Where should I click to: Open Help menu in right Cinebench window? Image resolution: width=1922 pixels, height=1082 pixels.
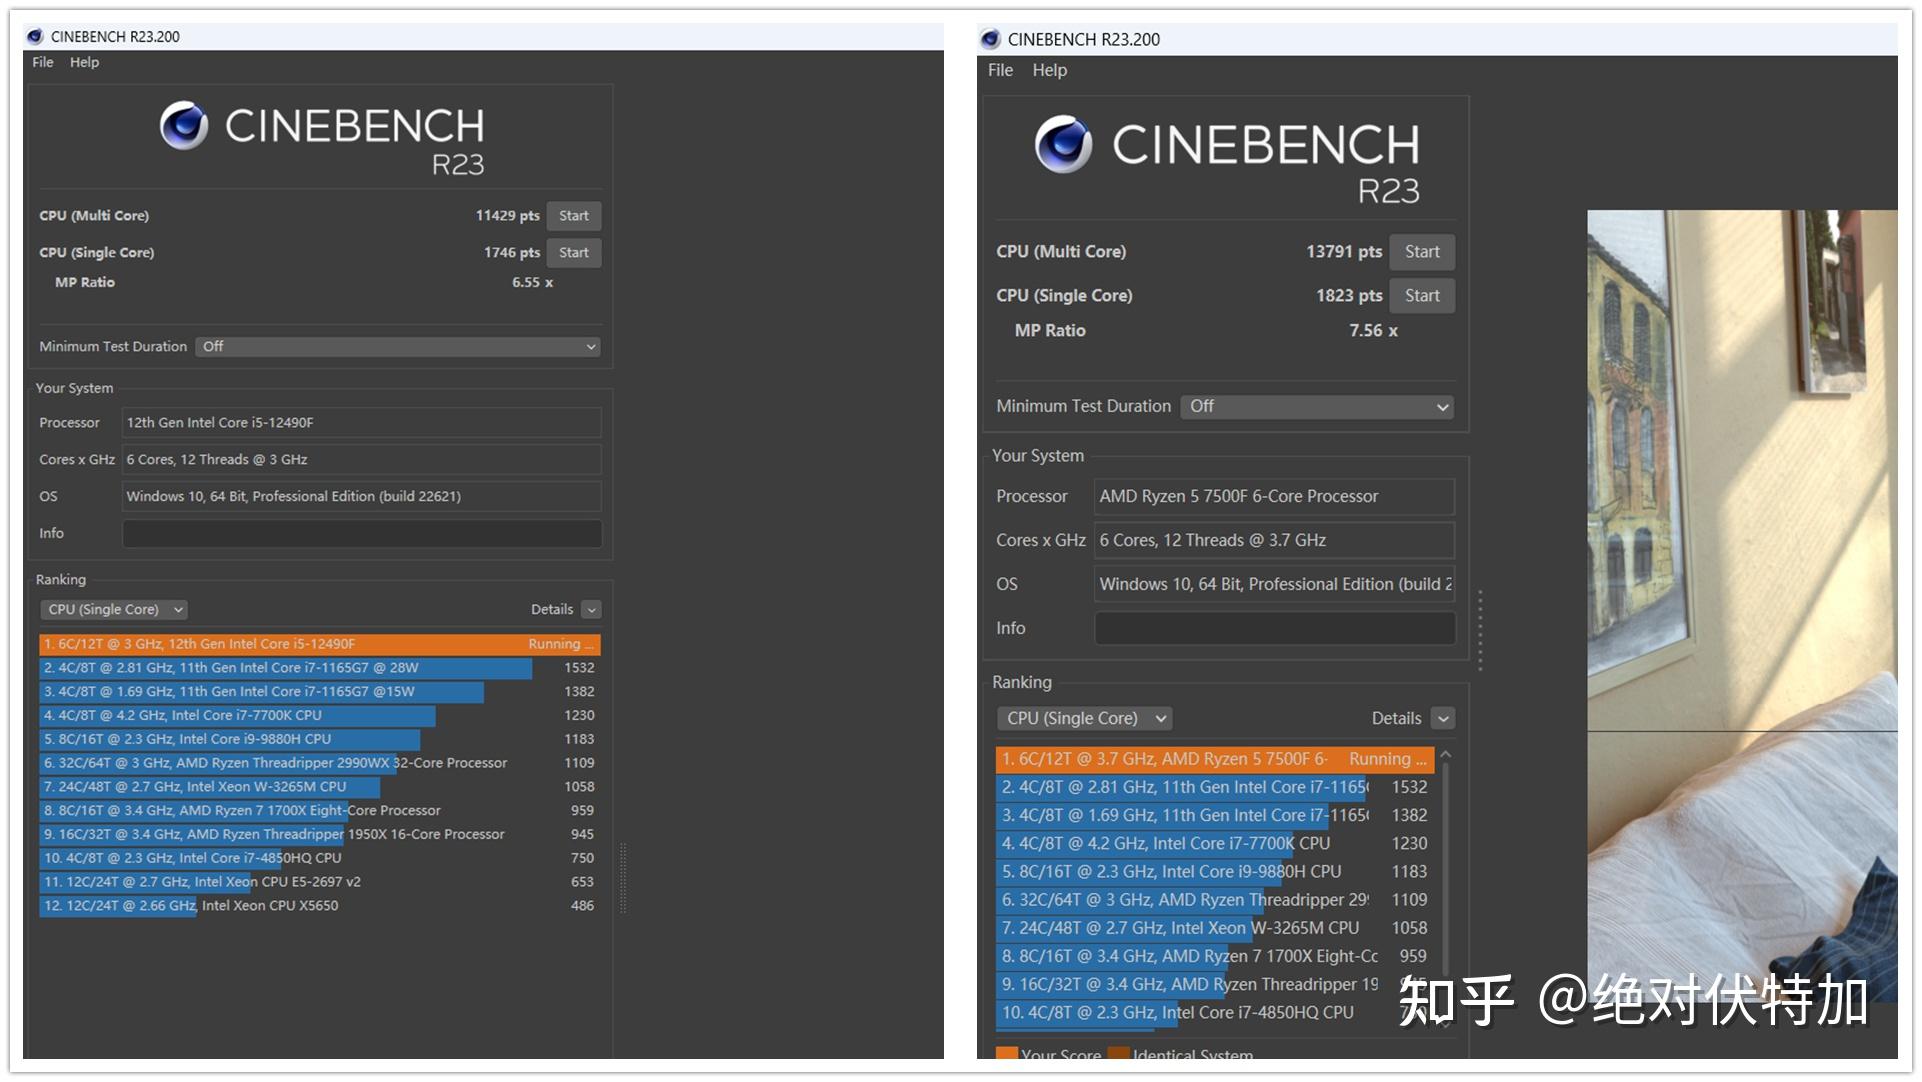click(1049, 70)
